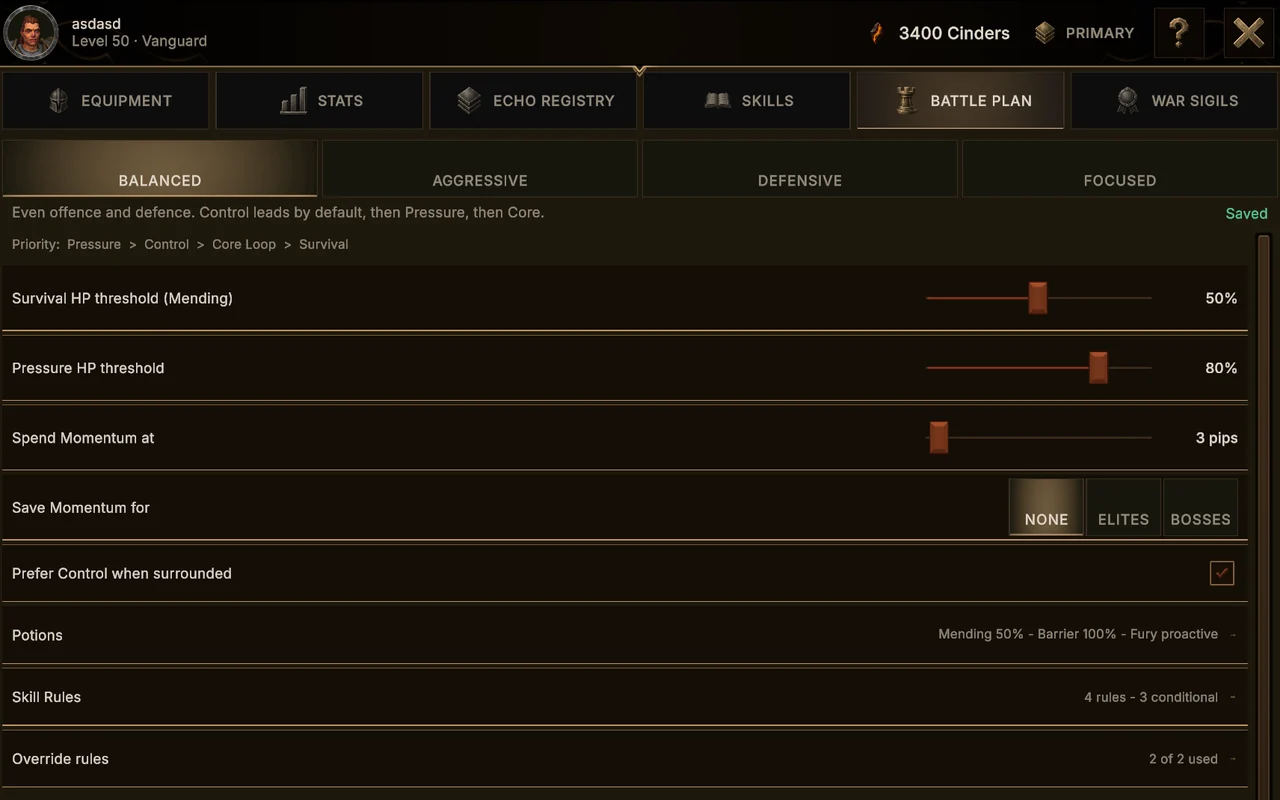Screen dimensions: 1280x800
Task: Click Core Loop in the priority list
Action: (244, 244)
